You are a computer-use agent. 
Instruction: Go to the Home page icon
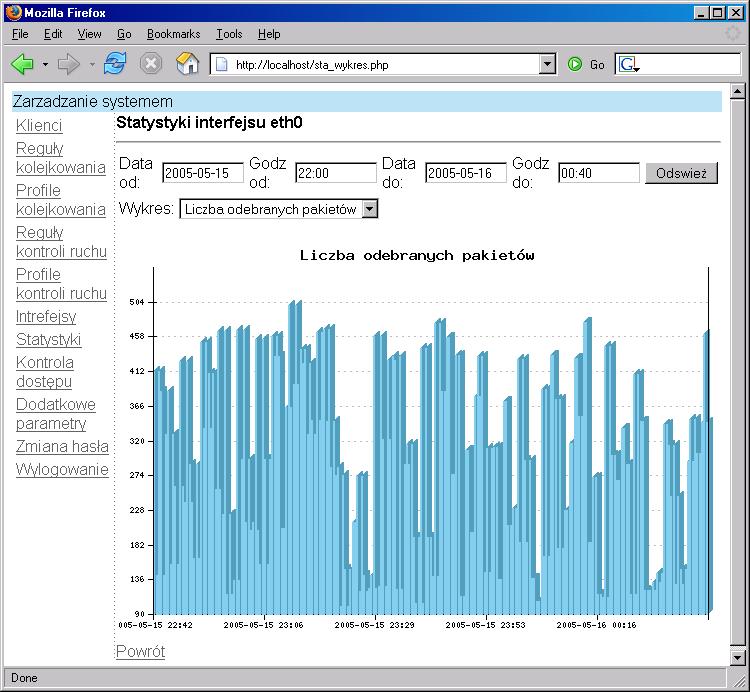click(x=187, y=64)
